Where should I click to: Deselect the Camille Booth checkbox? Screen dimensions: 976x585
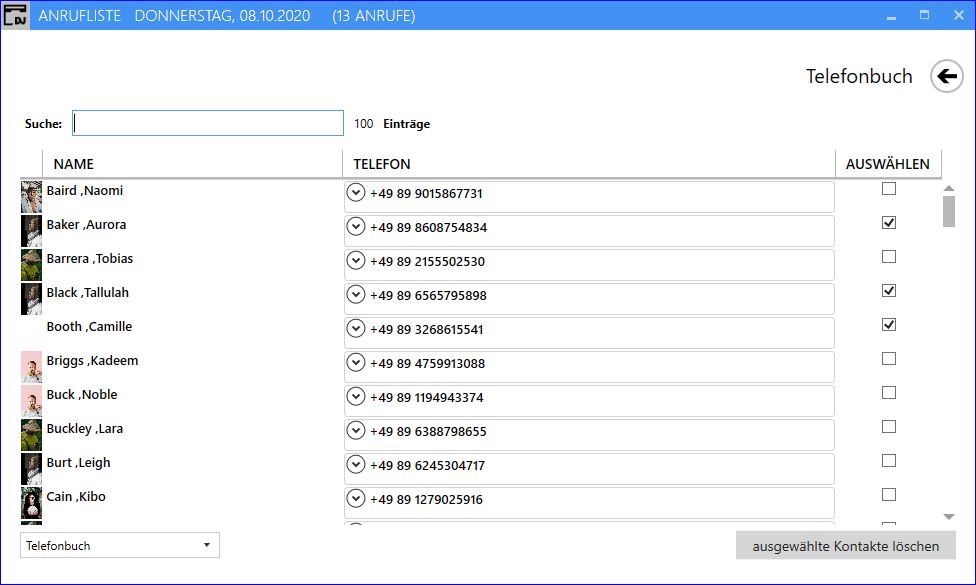889,324
